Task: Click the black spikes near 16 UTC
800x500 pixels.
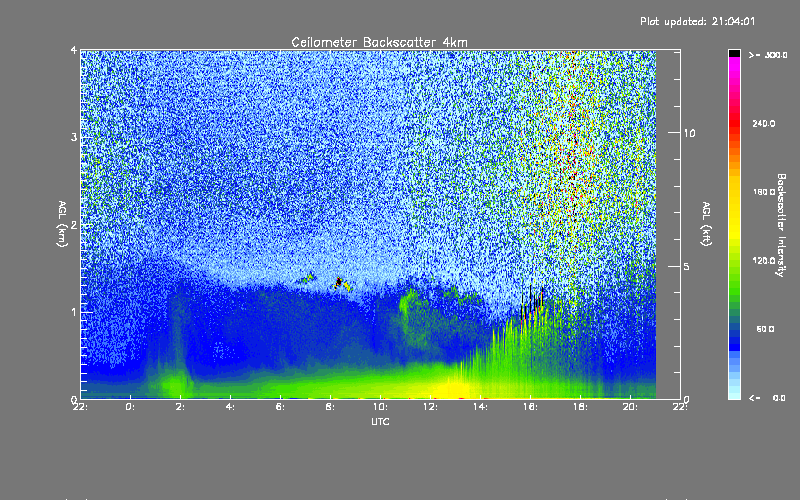Action: [x=532, y=301]
